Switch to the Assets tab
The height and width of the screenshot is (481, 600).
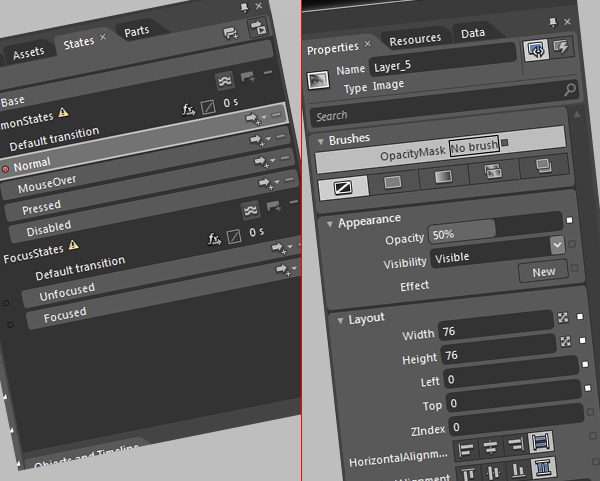coord(29,53)
